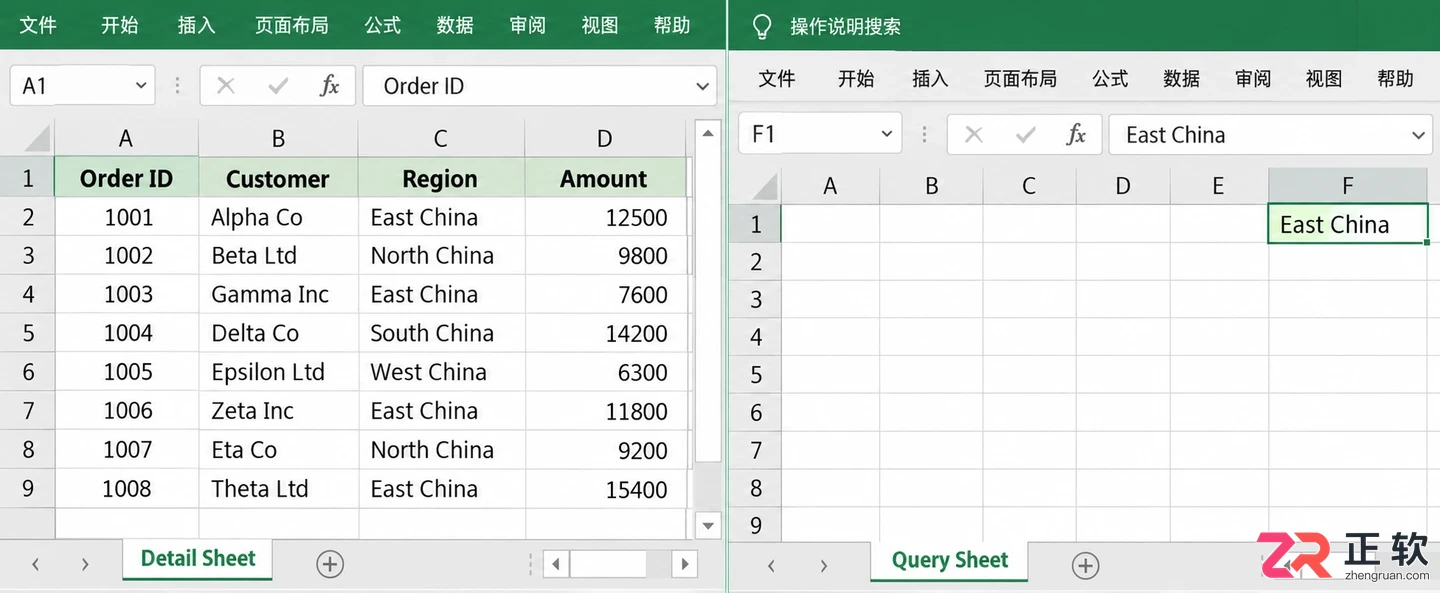Go to next sheet in right window
The height and width of the screenshot is (593, 1440).
pyautogui.click(x=823, y=566)
